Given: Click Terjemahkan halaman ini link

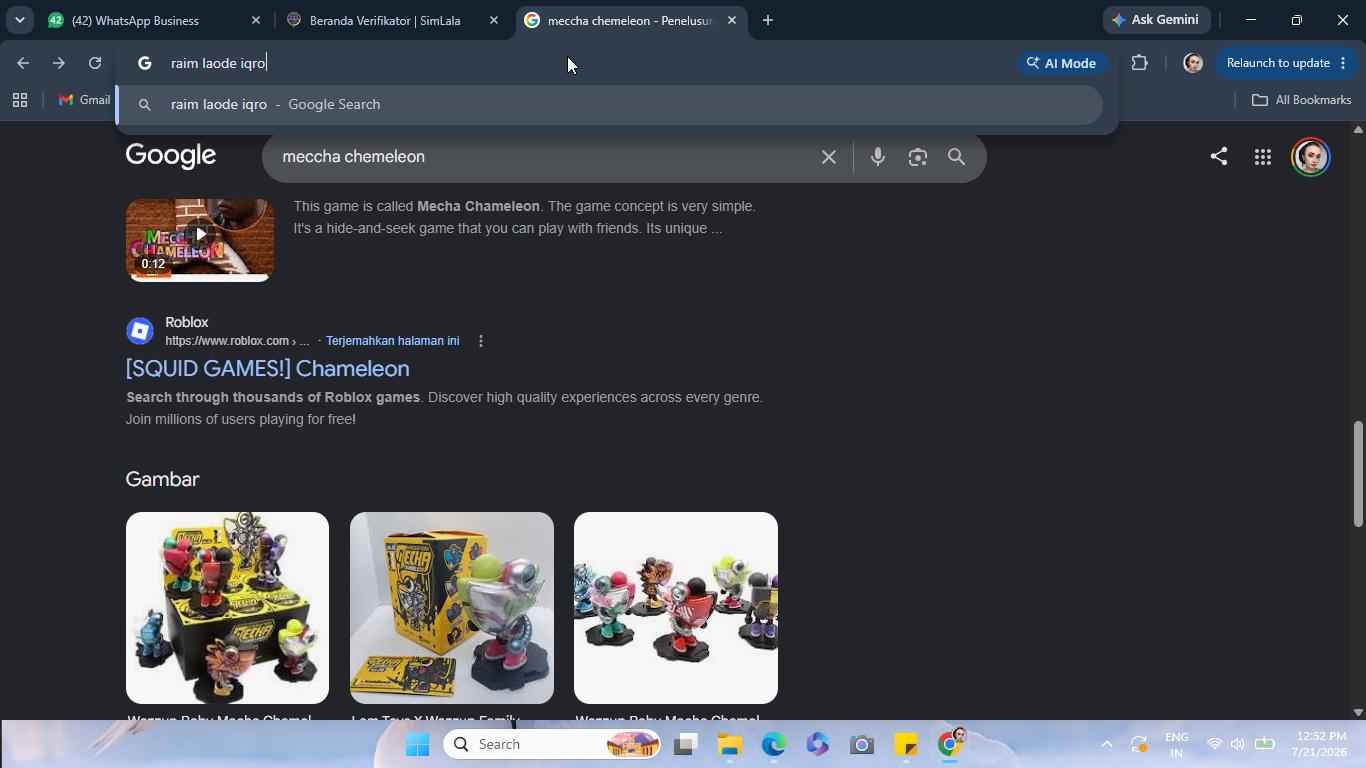Looking at the screenshot, I should pos(392,341).
